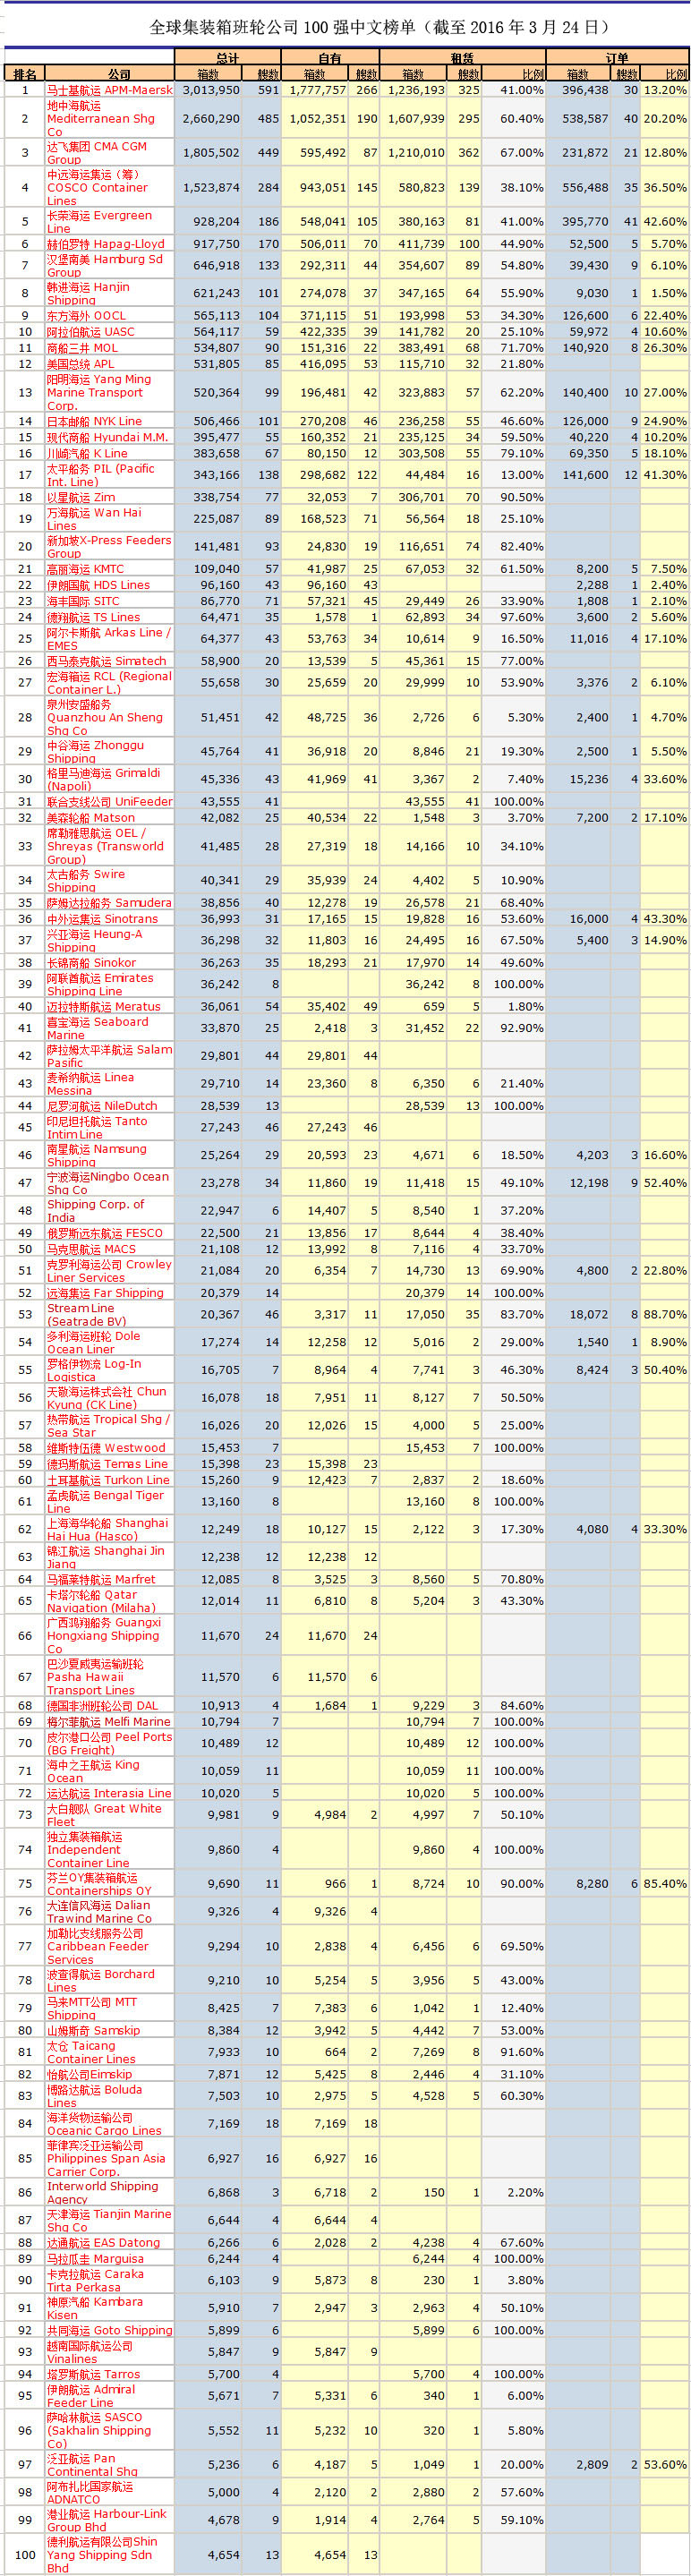691x2576 pixels.
Task: Click '迈拉特斯航运 Meratus' company name
Action: [104, 1006]
